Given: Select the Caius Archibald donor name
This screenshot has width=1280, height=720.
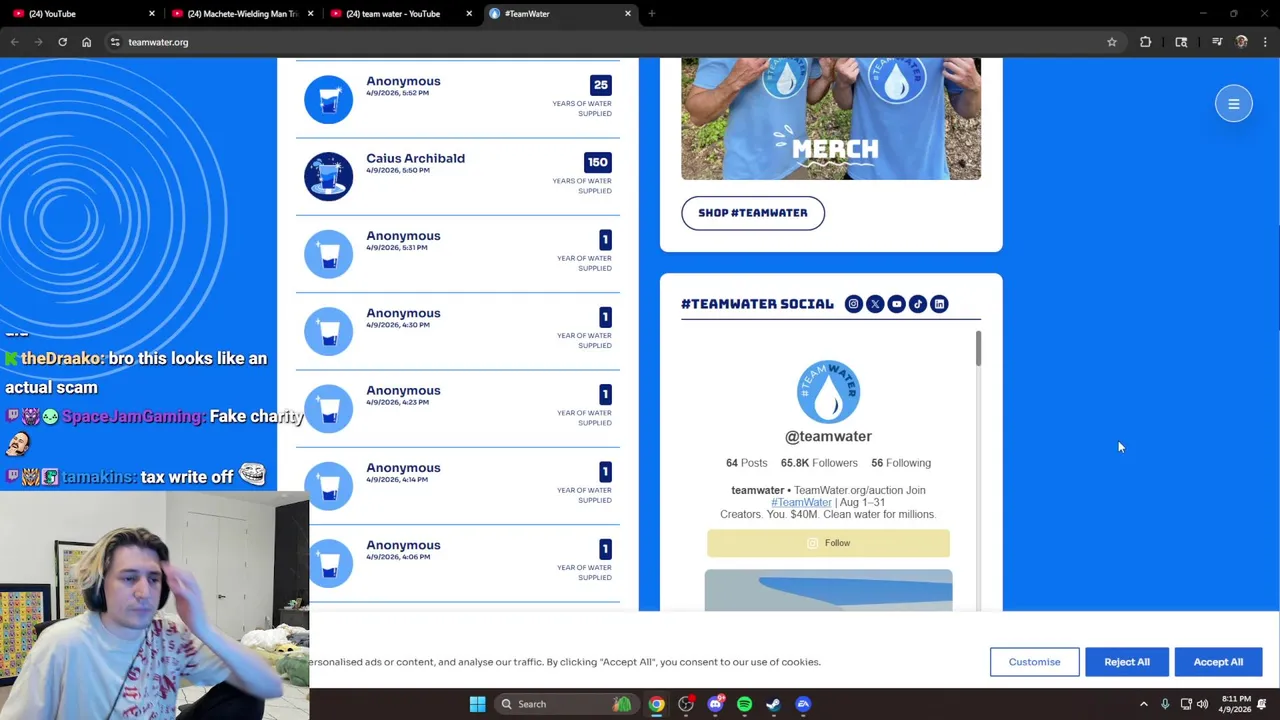Looking at the screenshot, I should 415,158.
